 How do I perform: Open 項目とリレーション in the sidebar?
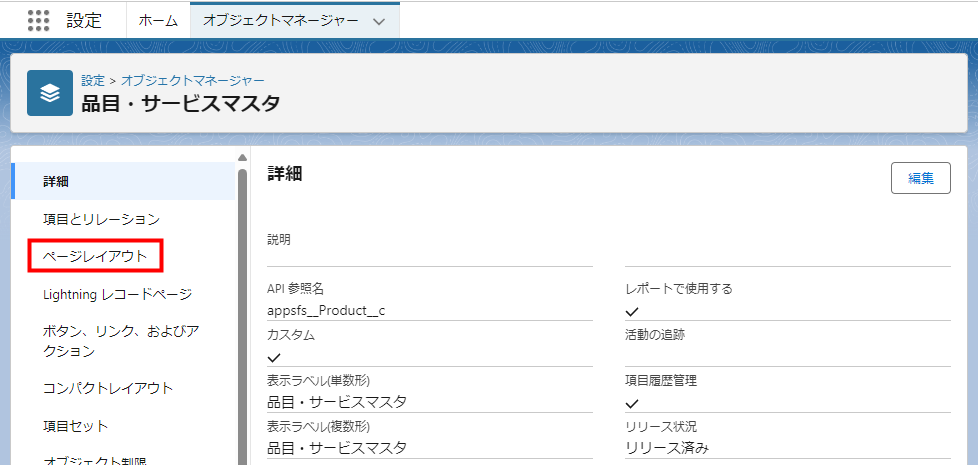tap(101, 219)
